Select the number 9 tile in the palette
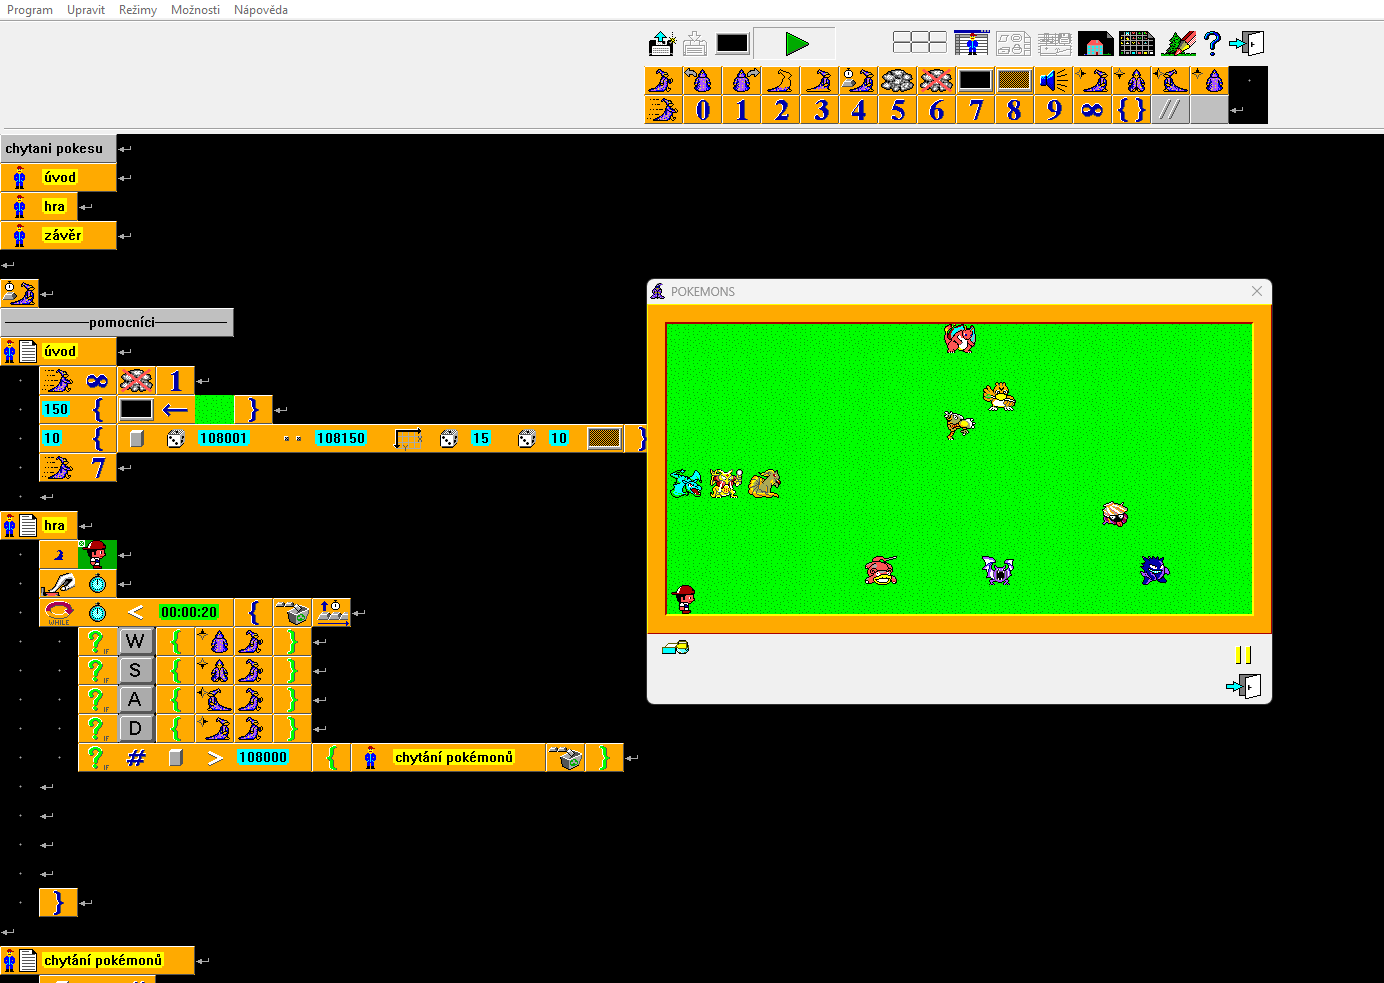 click(1053, 110)
